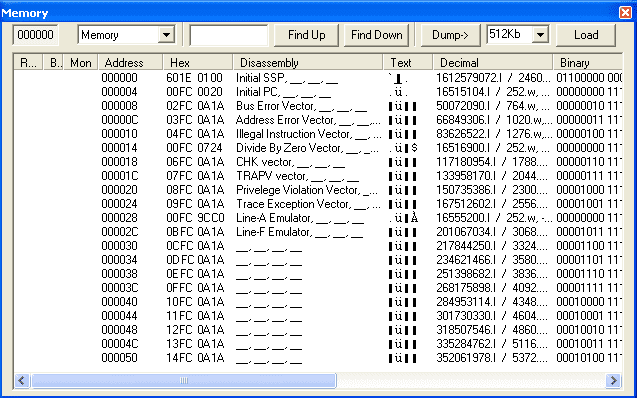Close the Memory window
Image resolution: width=637 pixels, height=398 pixels.
(x=626, y=13)
